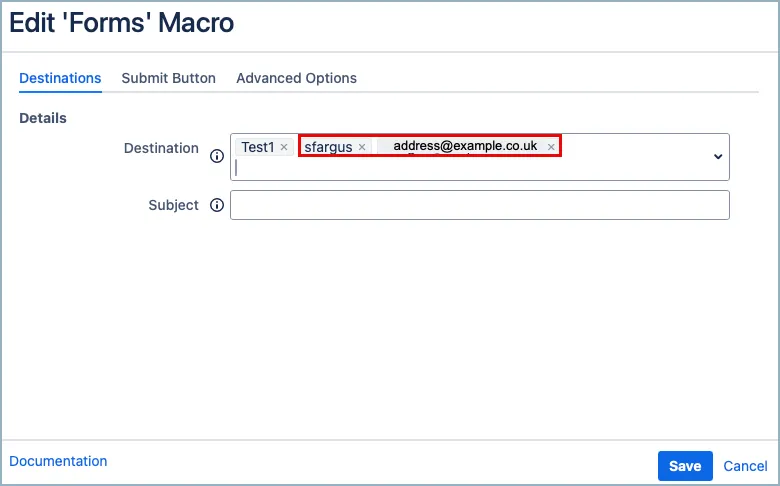Click the Destination field label
This screenshot has height=486, width=780.
click(161, 148)
